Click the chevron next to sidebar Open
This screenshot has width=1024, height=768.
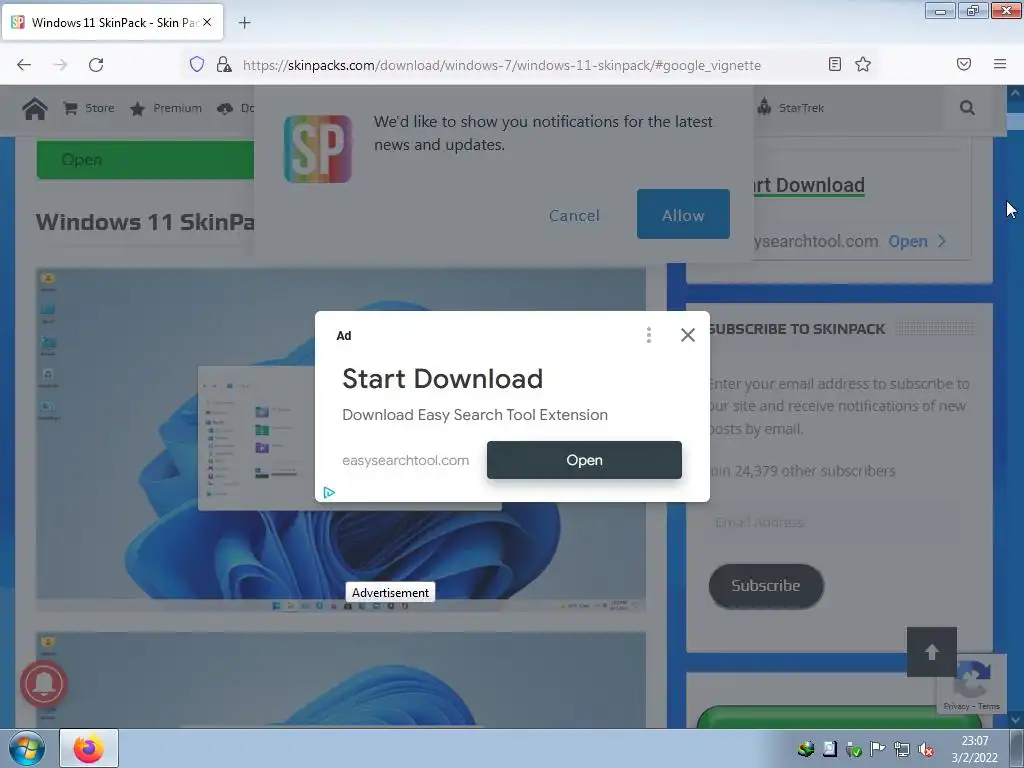[x=942, y=241]
